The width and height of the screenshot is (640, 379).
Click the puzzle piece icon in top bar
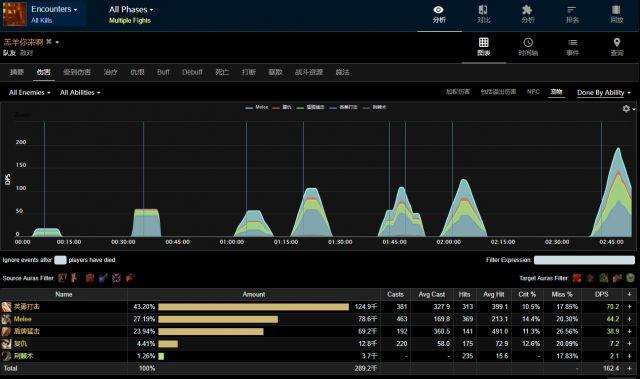pos(527,10)
